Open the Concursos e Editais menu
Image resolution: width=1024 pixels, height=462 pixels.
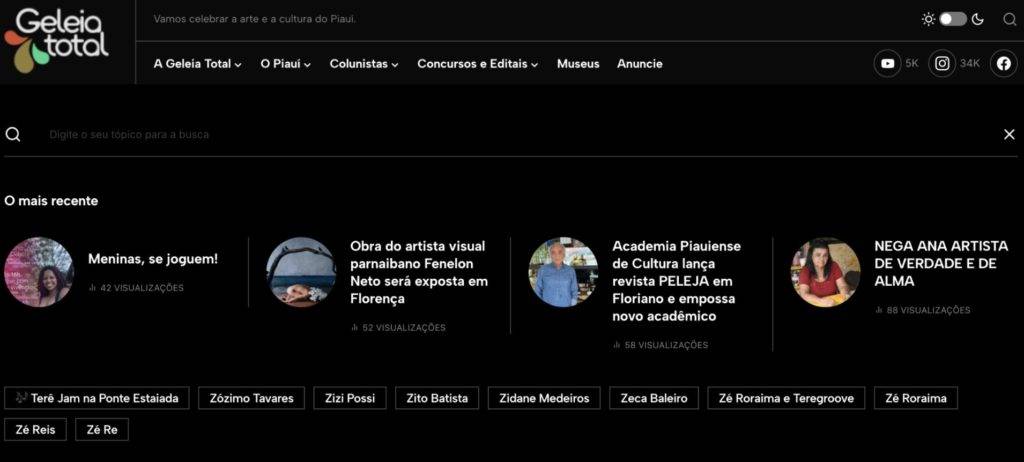point(477,64)
